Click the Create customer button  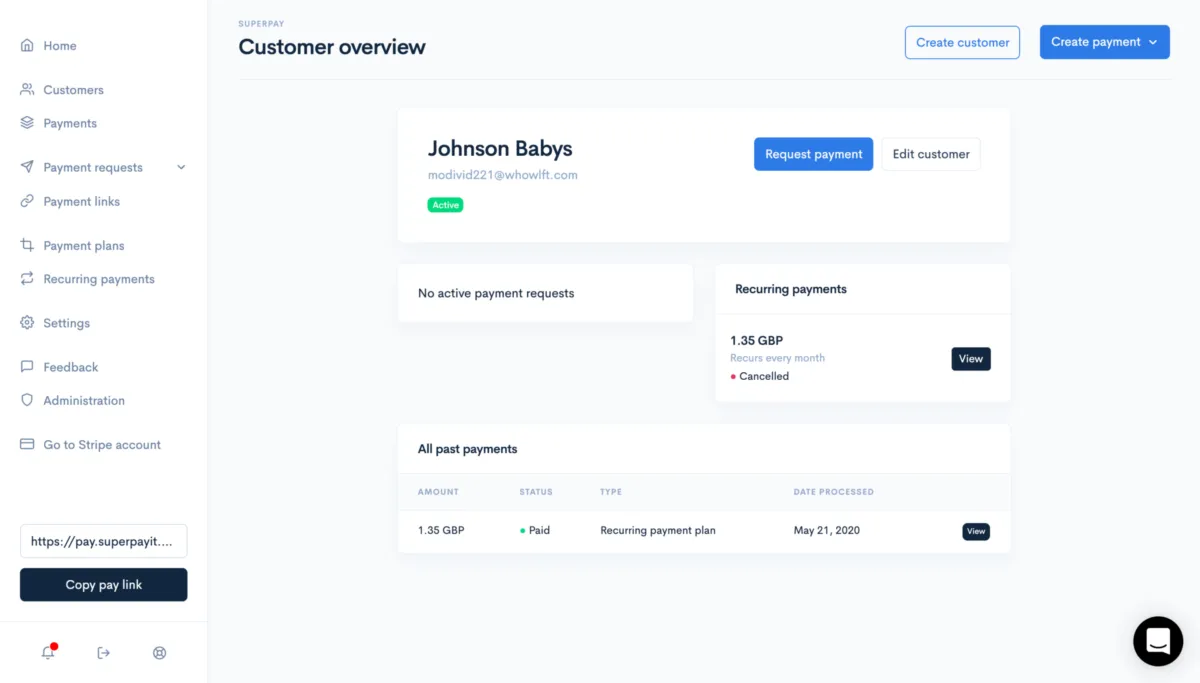point(962,42)
